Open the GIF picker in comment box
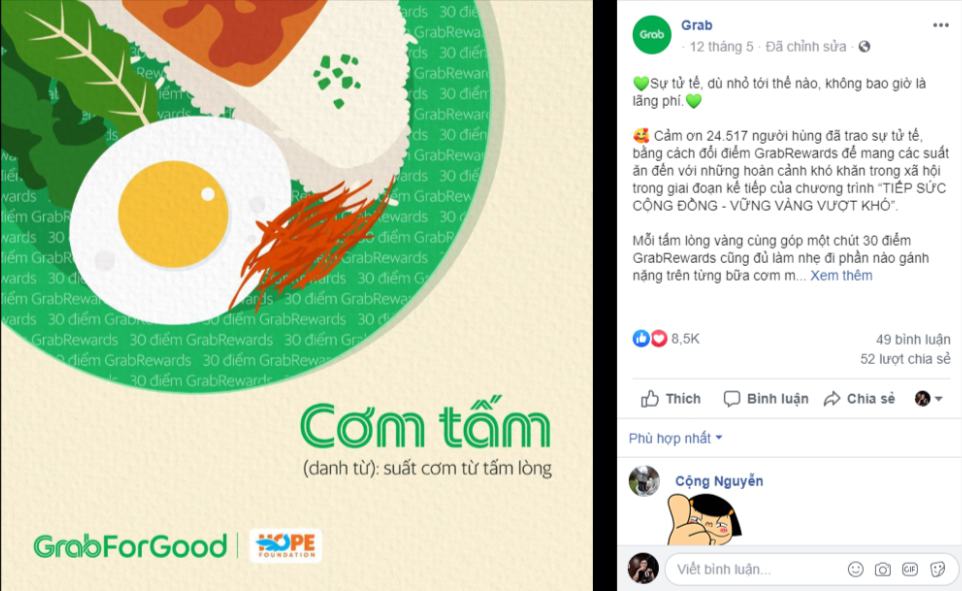Viewport: 962px width, 591px height. point(910,569)
